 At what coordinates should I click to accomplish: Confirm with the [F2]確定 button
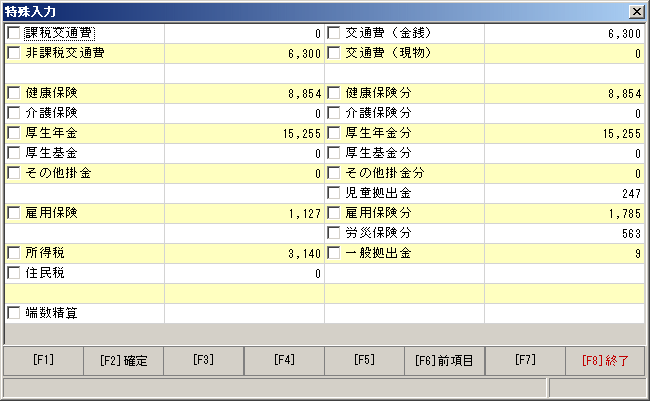tap(124, 361)
